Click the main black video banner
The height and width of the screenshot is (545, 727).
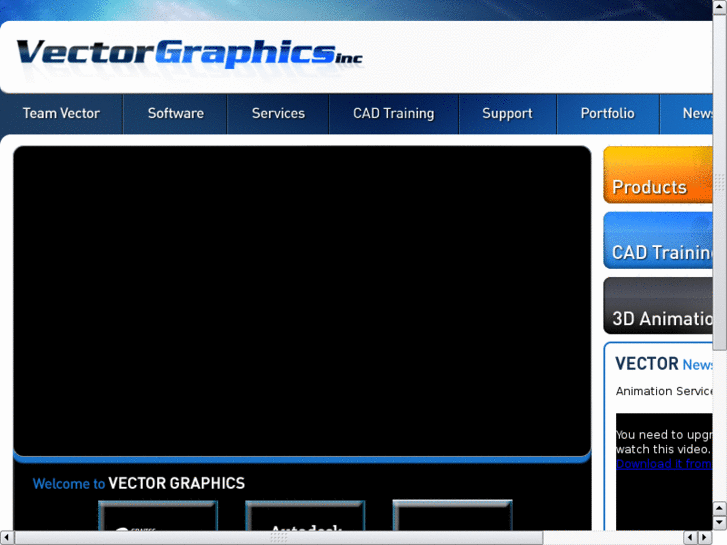(x=302, y=301)
